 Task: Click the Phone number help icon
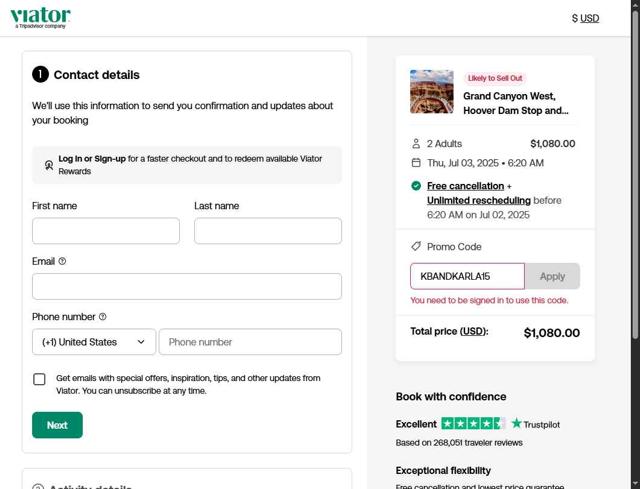pyautogui.click(x=102, y=317)
